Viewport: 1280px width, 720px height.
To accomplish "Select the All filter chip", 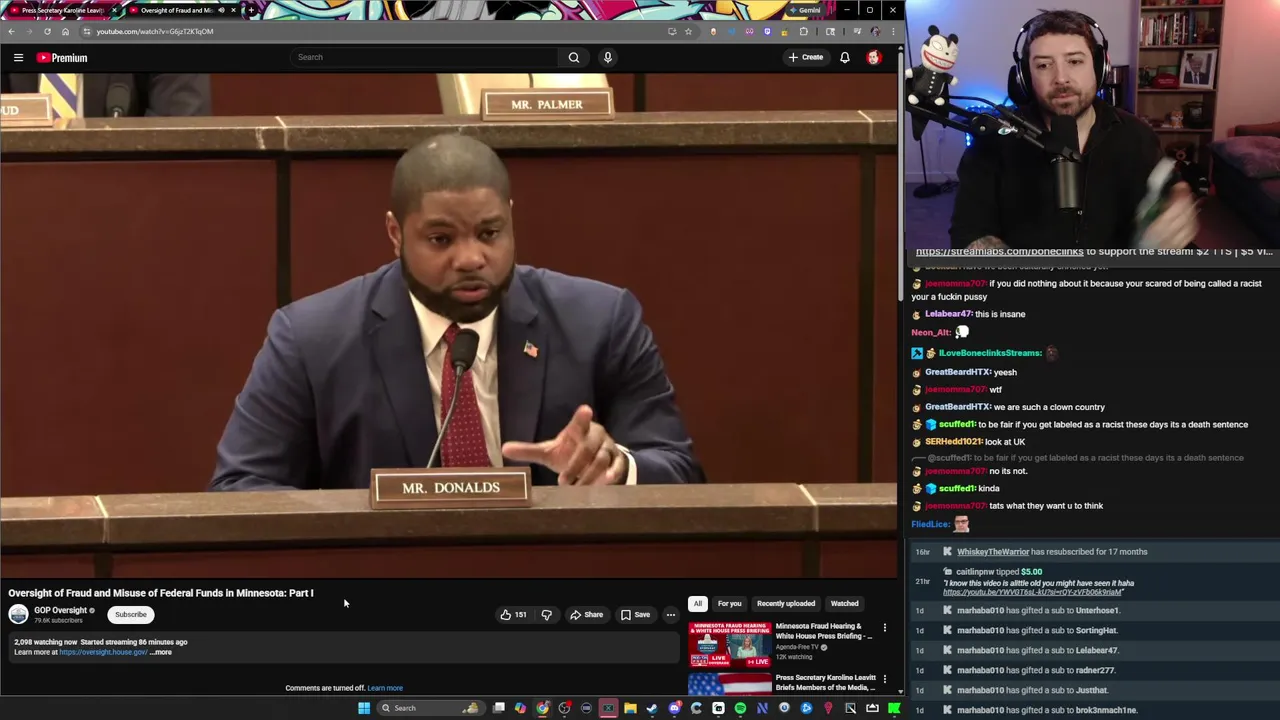I will coord(697,603).
